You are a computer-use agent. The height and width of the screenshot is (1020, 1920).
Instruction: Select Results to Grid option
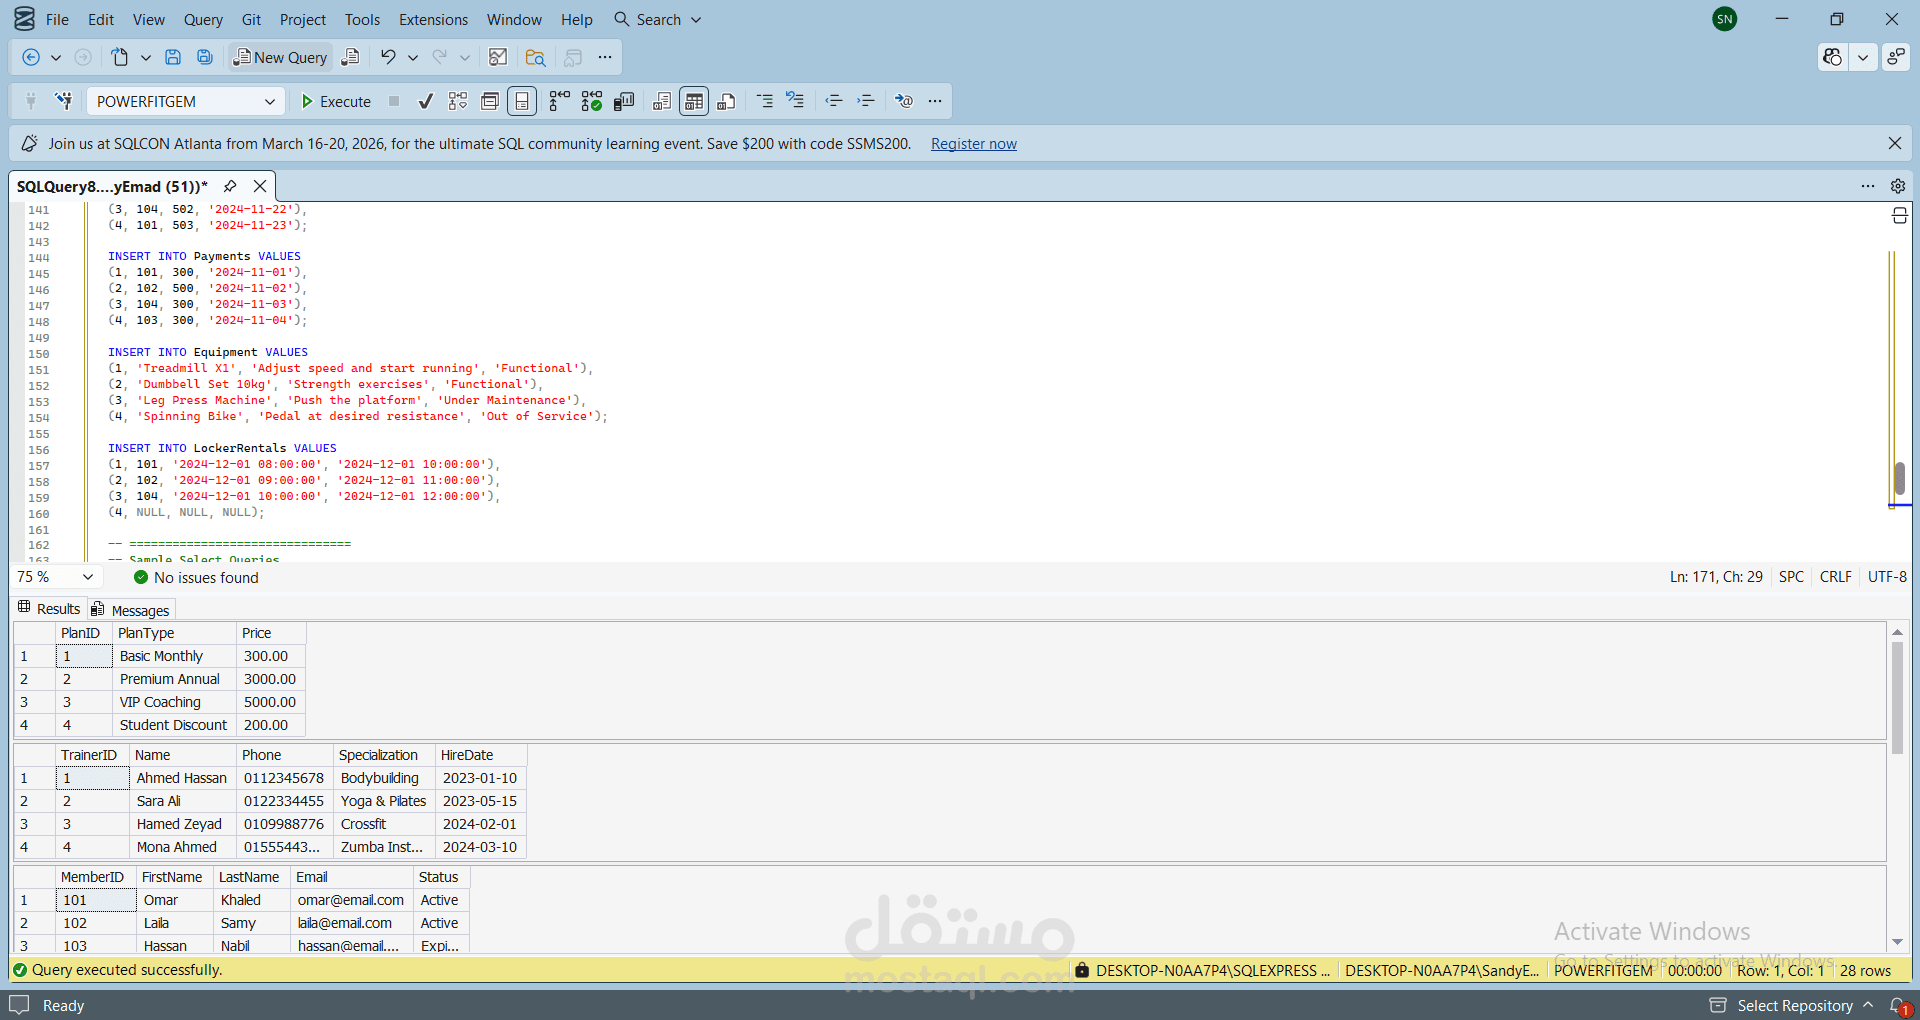(694, 101)
